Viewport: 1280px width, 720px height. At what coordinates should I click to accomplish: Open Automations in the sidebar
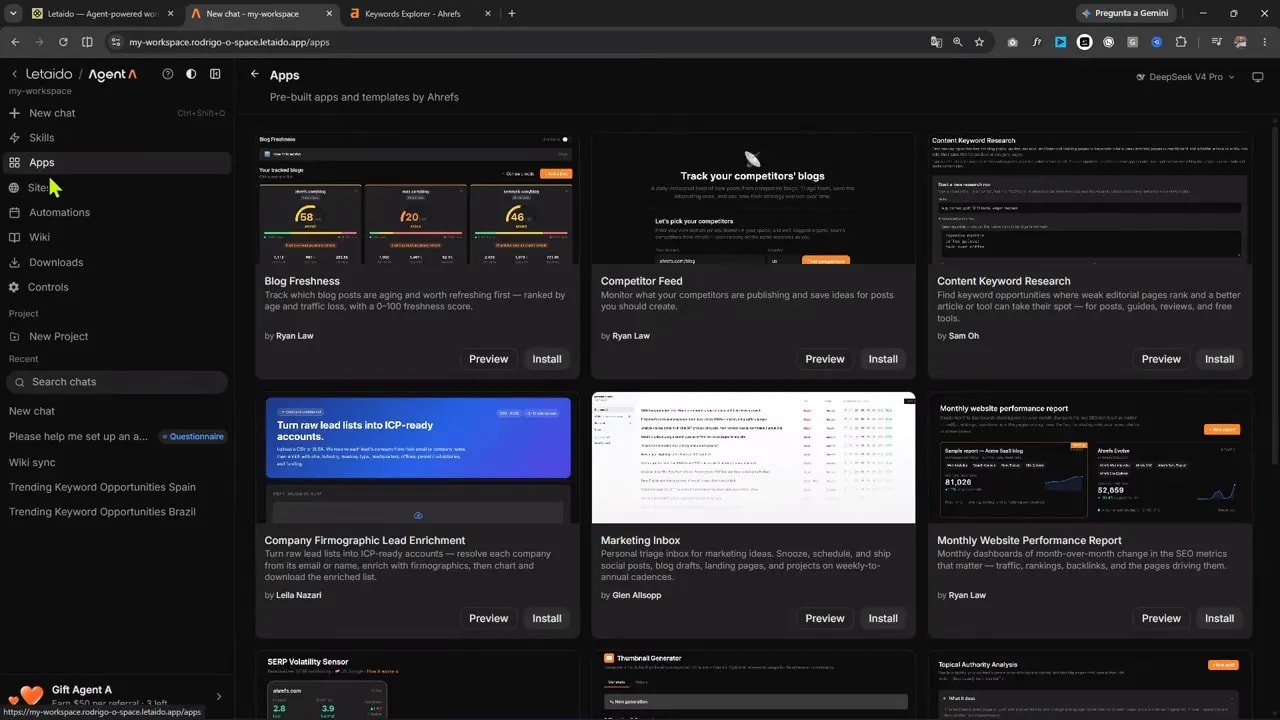(117, 212)
